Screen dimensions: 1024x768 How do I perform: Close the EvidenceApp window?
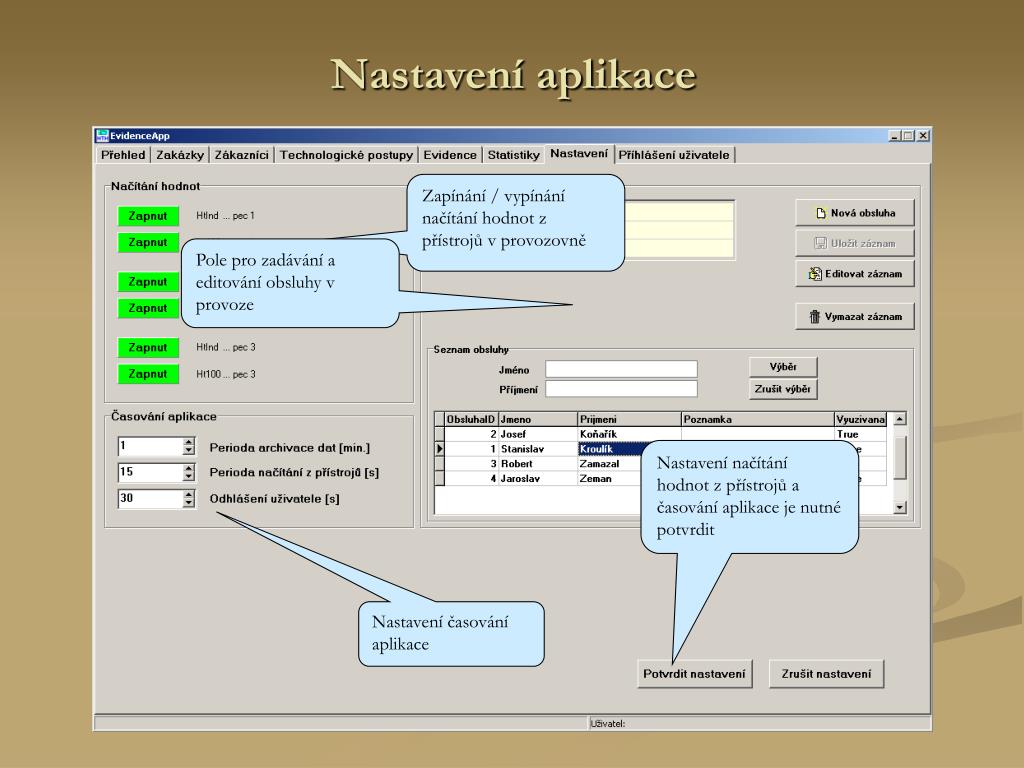coord(923,136)
